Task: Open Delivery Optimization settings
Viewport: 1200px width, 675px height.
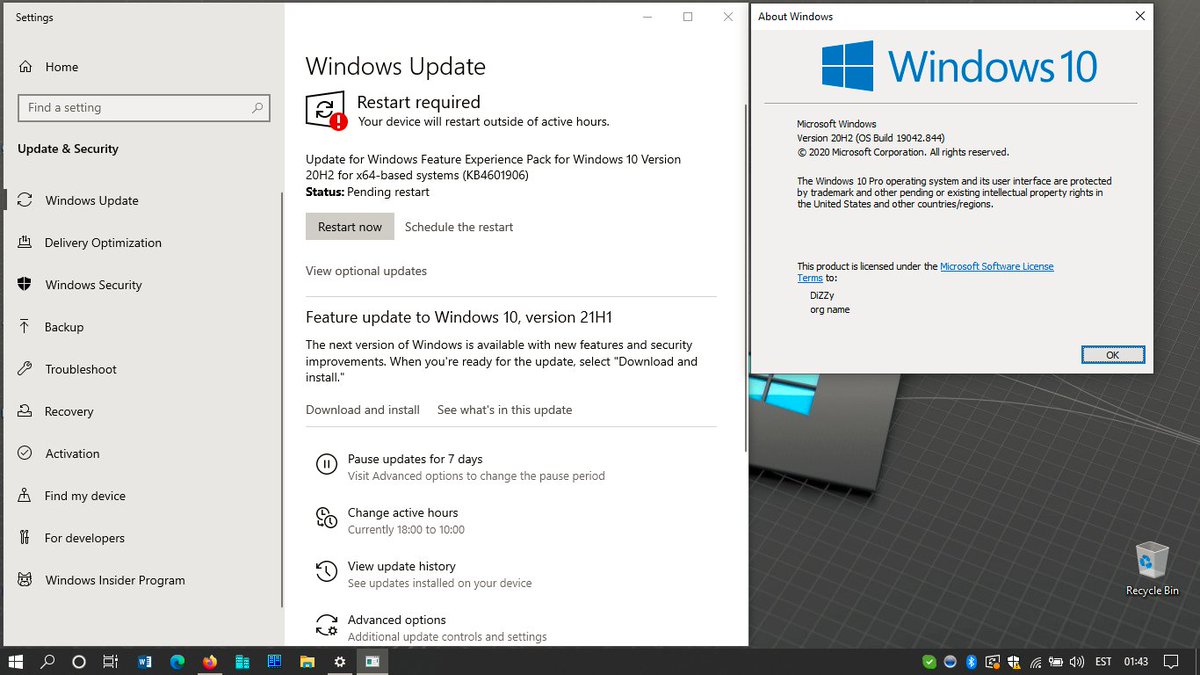Action: coord(103,243)
